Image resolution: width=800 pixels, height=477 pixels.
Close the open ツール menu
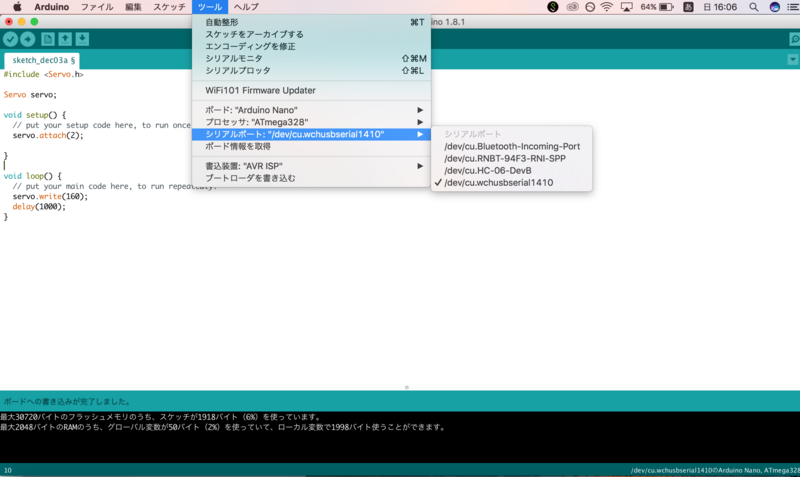pyautogui.click(x=210, y=7)
